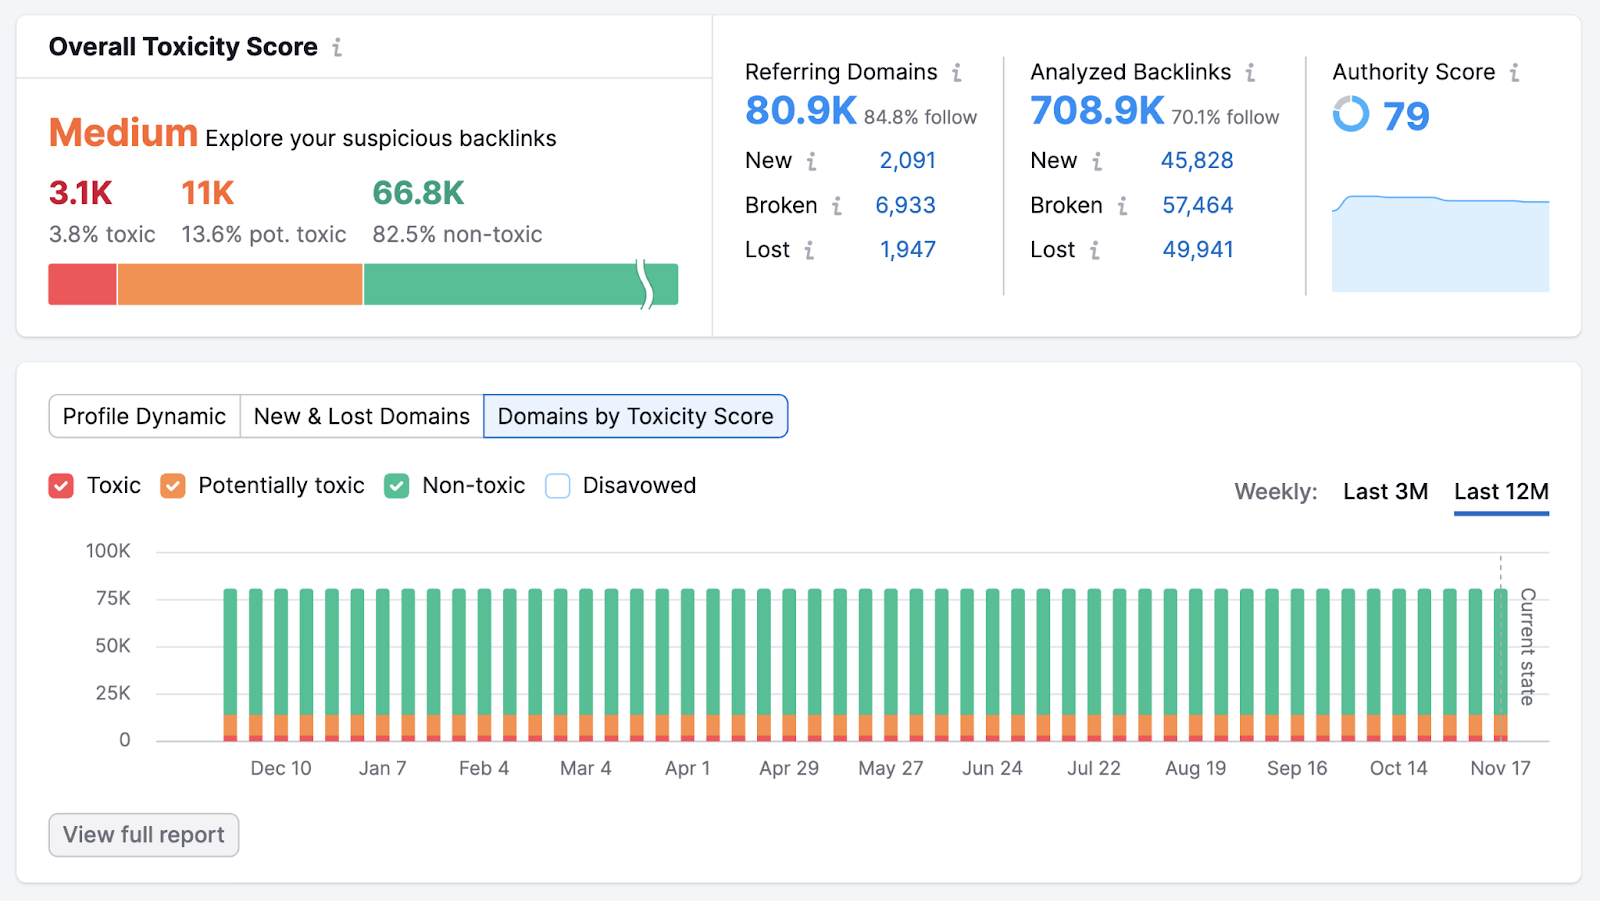Click info icon next to Authority Score

click(1514, 72)
